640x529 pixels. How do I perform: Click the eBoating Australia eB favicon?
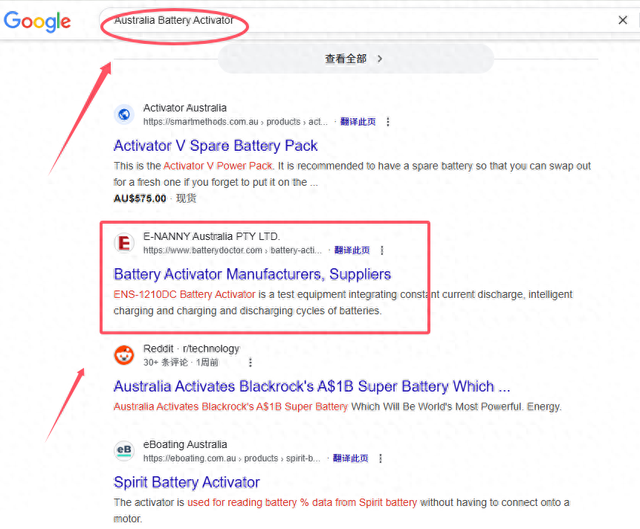tap(124, 451)
